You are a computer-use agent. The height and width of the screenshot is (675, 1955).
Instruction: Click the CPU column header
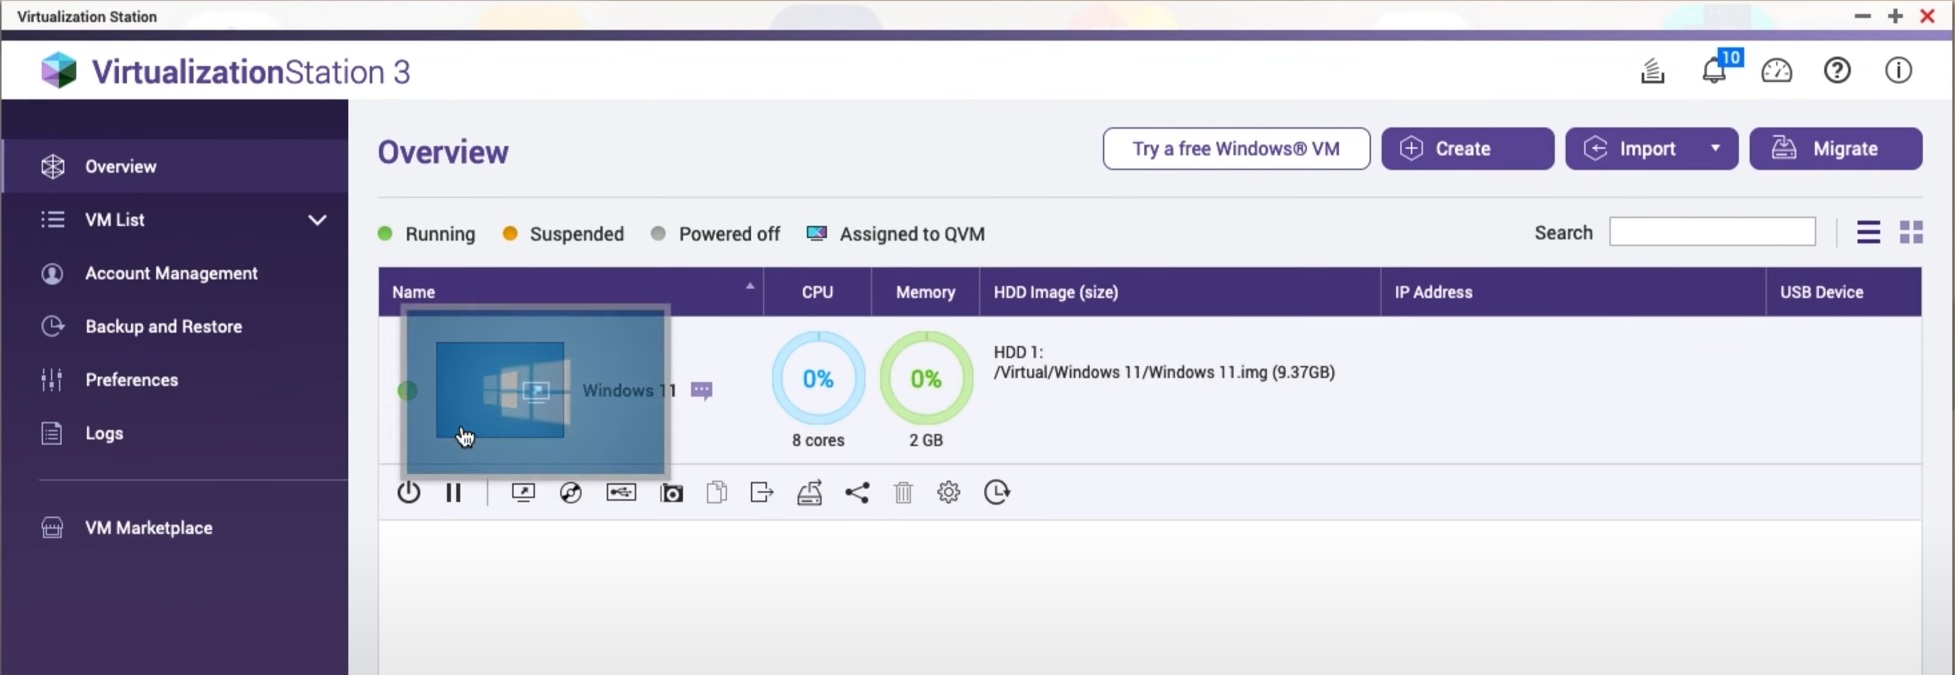(817, 292)
